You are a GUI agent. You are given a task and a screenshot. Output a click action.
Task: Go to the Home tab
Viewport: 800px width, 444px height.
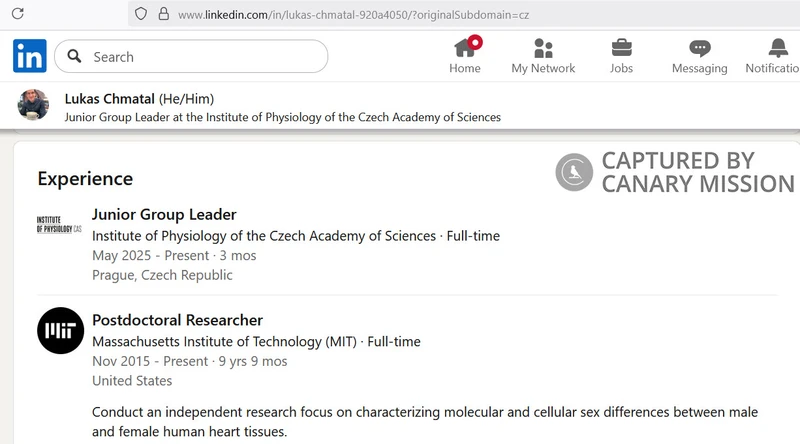(x=465, y=56)
